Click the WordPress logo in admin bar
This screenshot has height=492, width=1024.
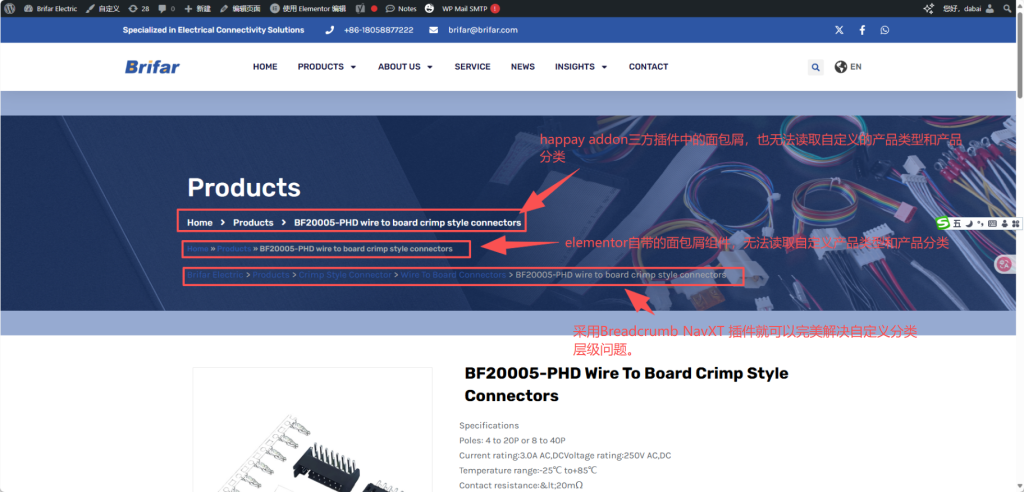tap(9, 8)
